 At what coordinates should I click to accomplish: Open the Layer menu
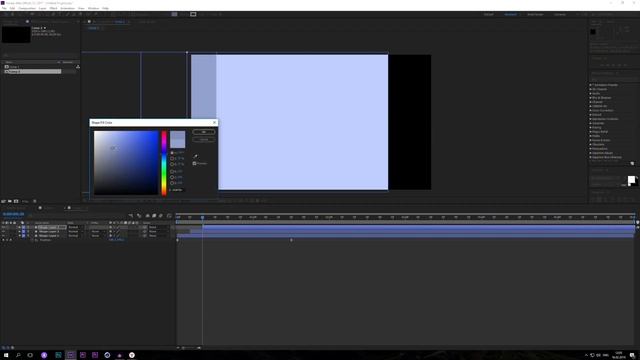(42, 8)
